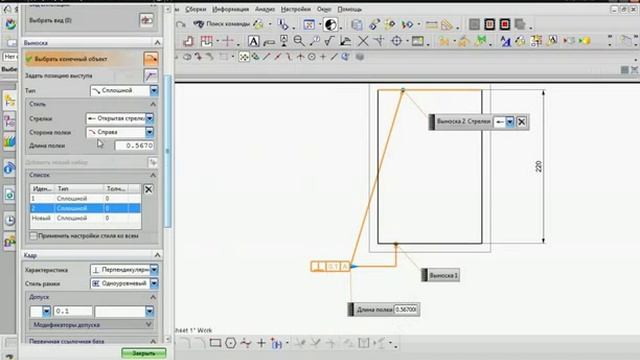Click the Add New Set icon
Image resolution: width=640 pixels, height=360 pixels.
pyautogui.click(x=153, y=162)
